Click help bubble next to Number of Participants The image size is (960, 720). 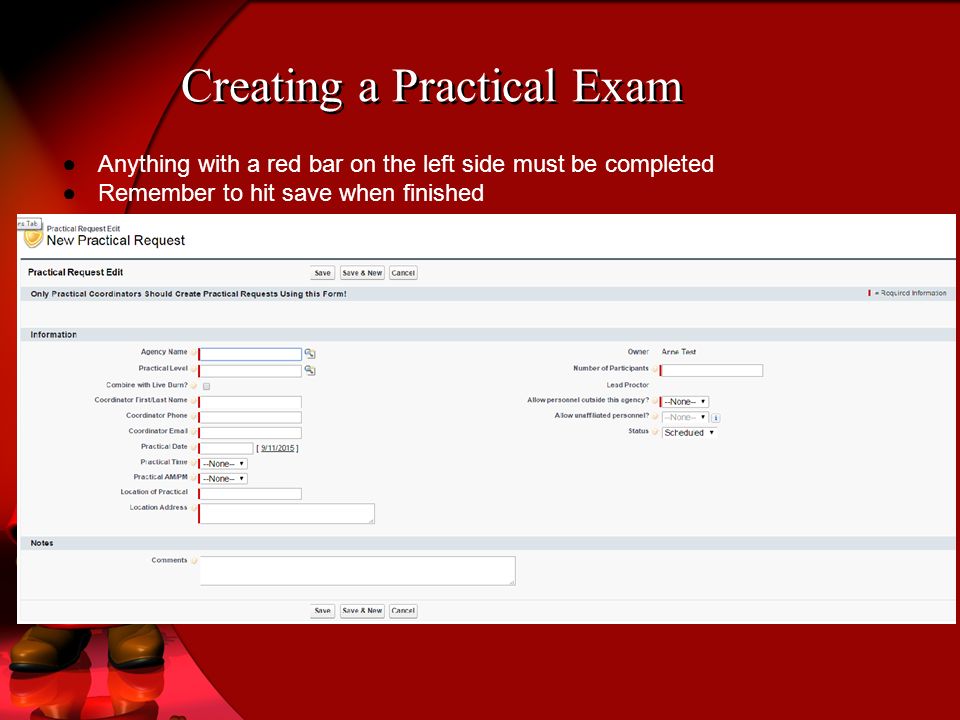click(x=655, y=369)
